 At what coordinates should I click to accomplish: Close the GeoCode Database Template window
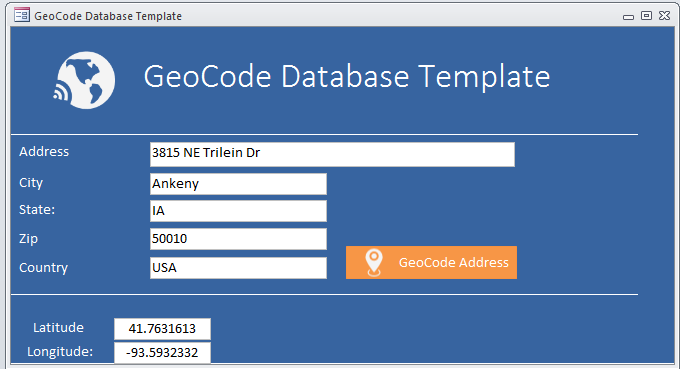[664, 16]
